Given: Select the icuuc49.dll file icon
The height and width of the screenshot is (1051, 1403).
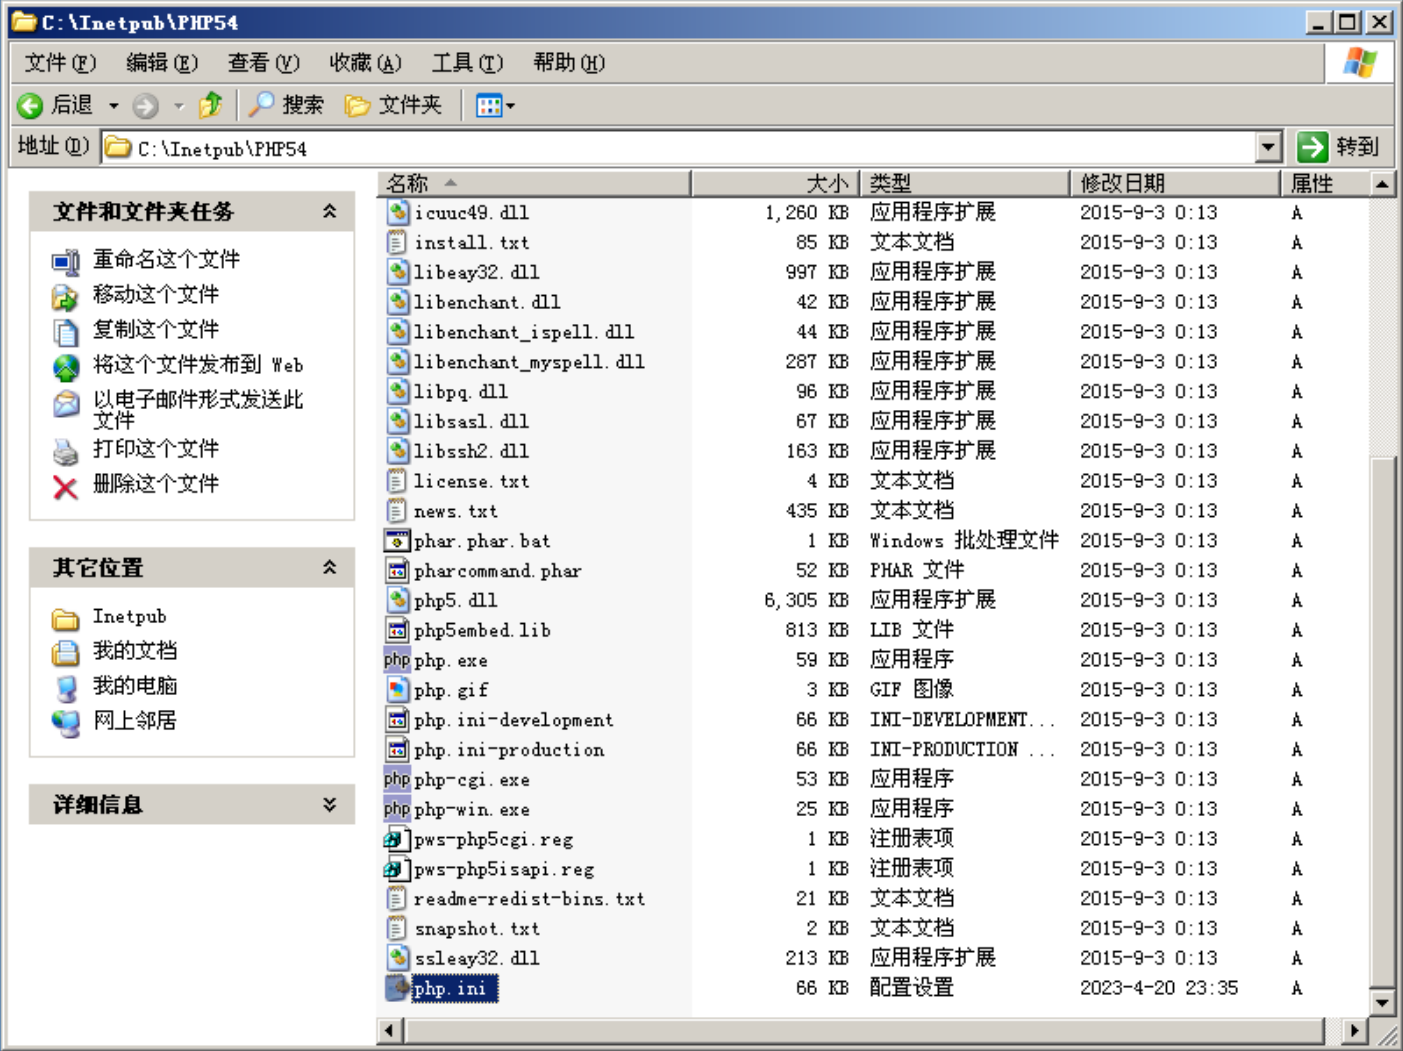Looking at the screenshot, I should point(397,212).
